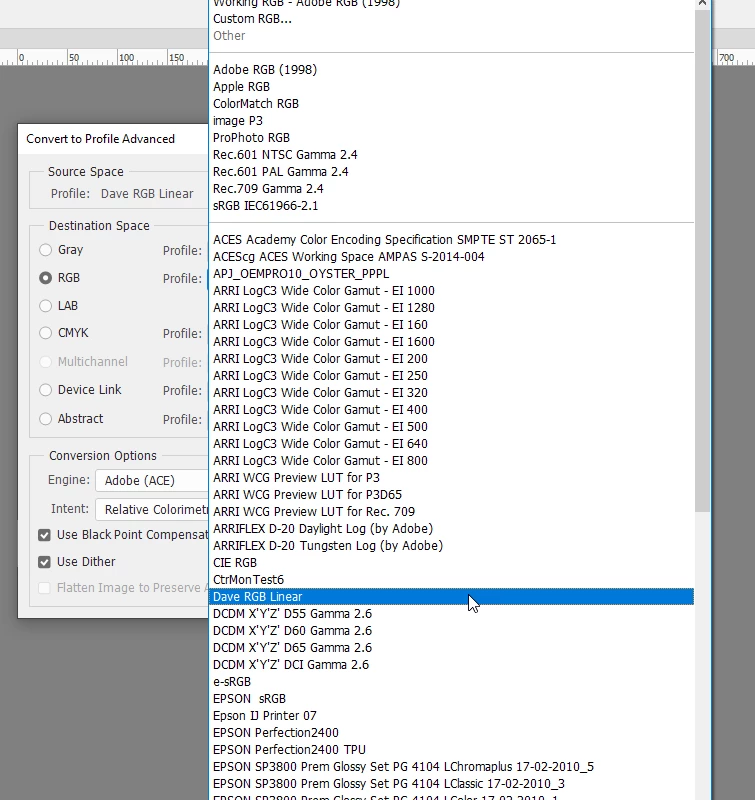Choose Custom RGB... from the profile list
Viewport: 755px width, 800px height.
click(x=451, y=19)
